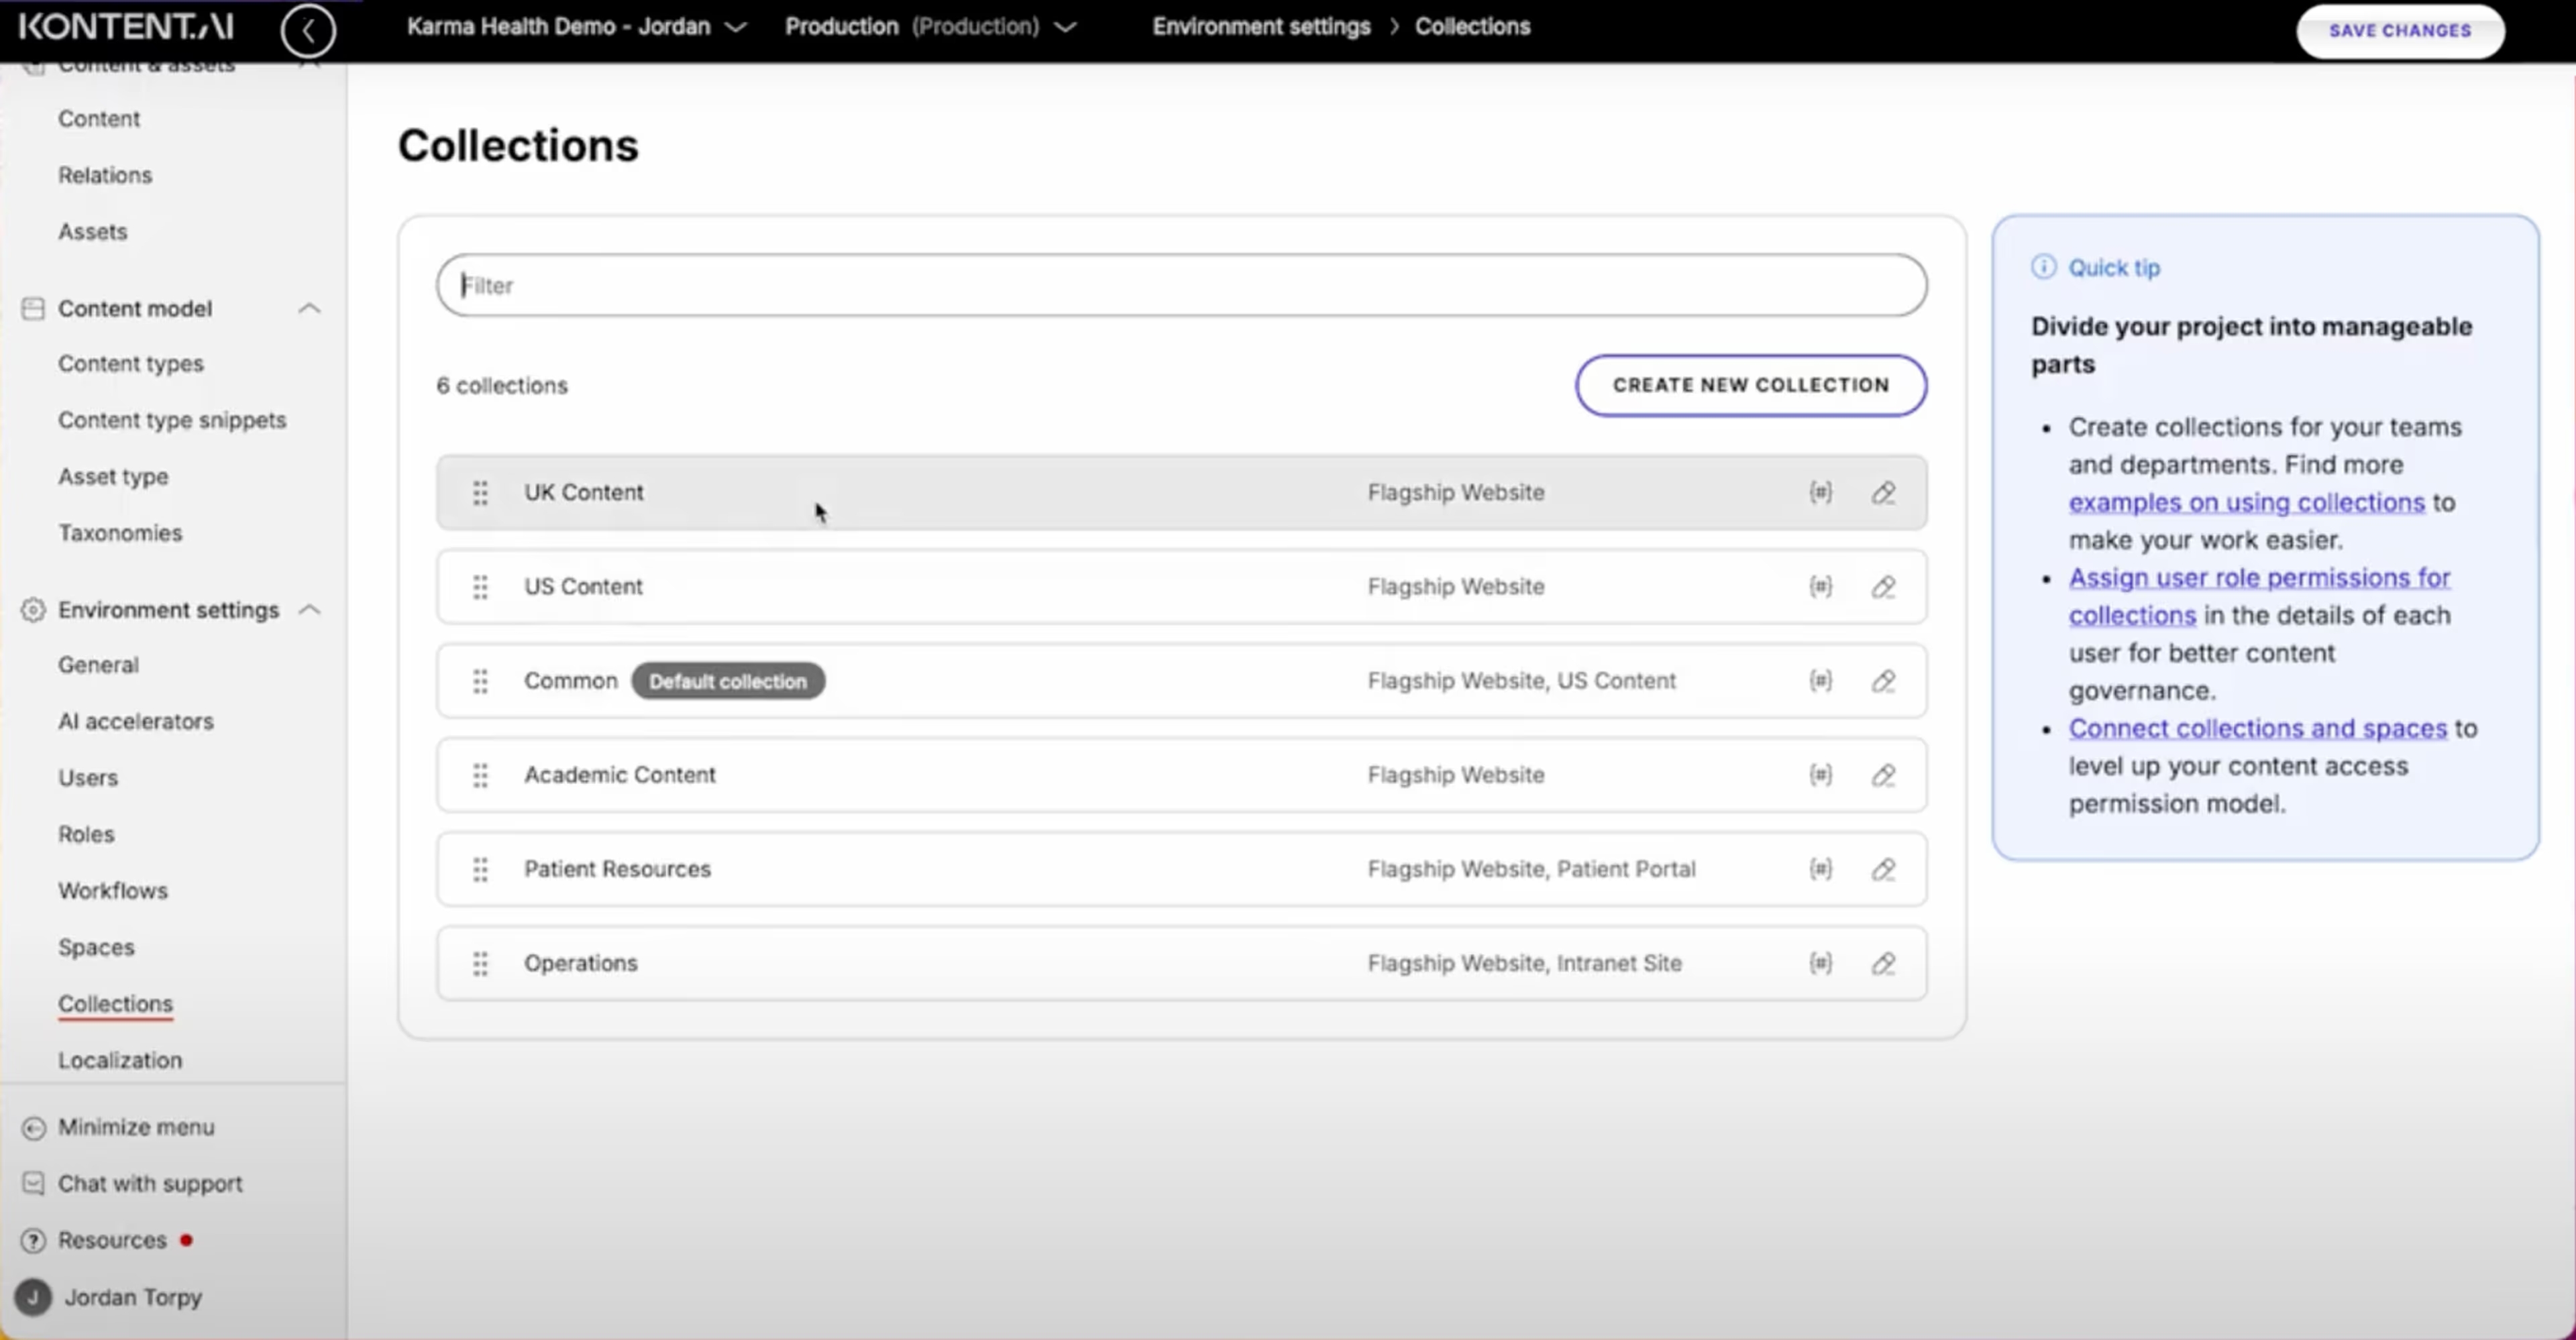
Task: Click the edit pencil icon for UK Content
Action: 1883,493
